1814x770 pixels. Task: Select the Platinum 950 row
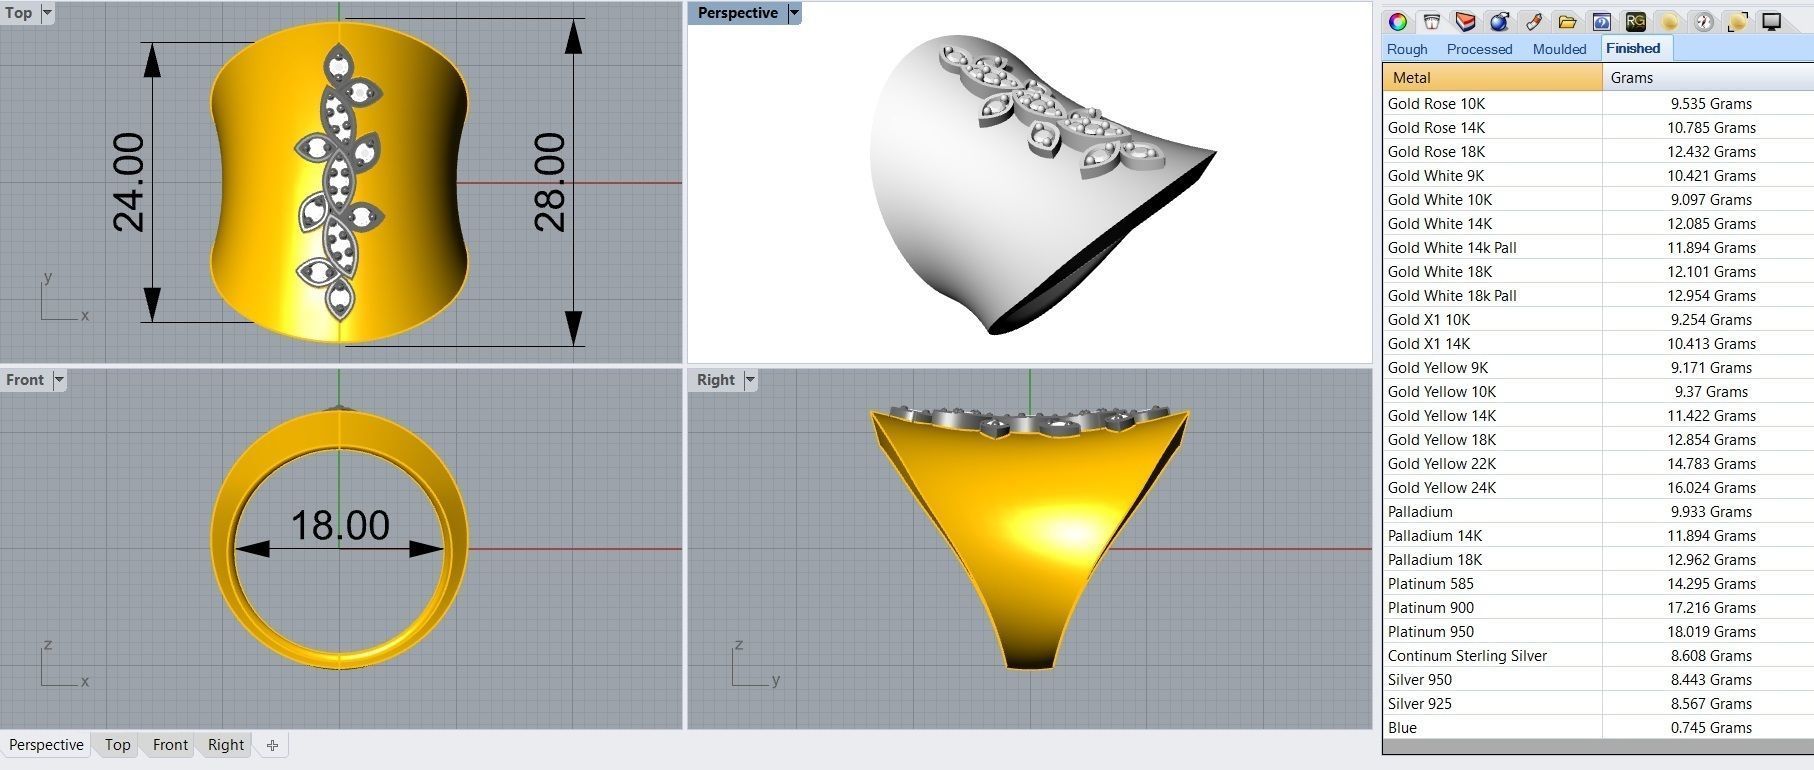click(1598, 631)
